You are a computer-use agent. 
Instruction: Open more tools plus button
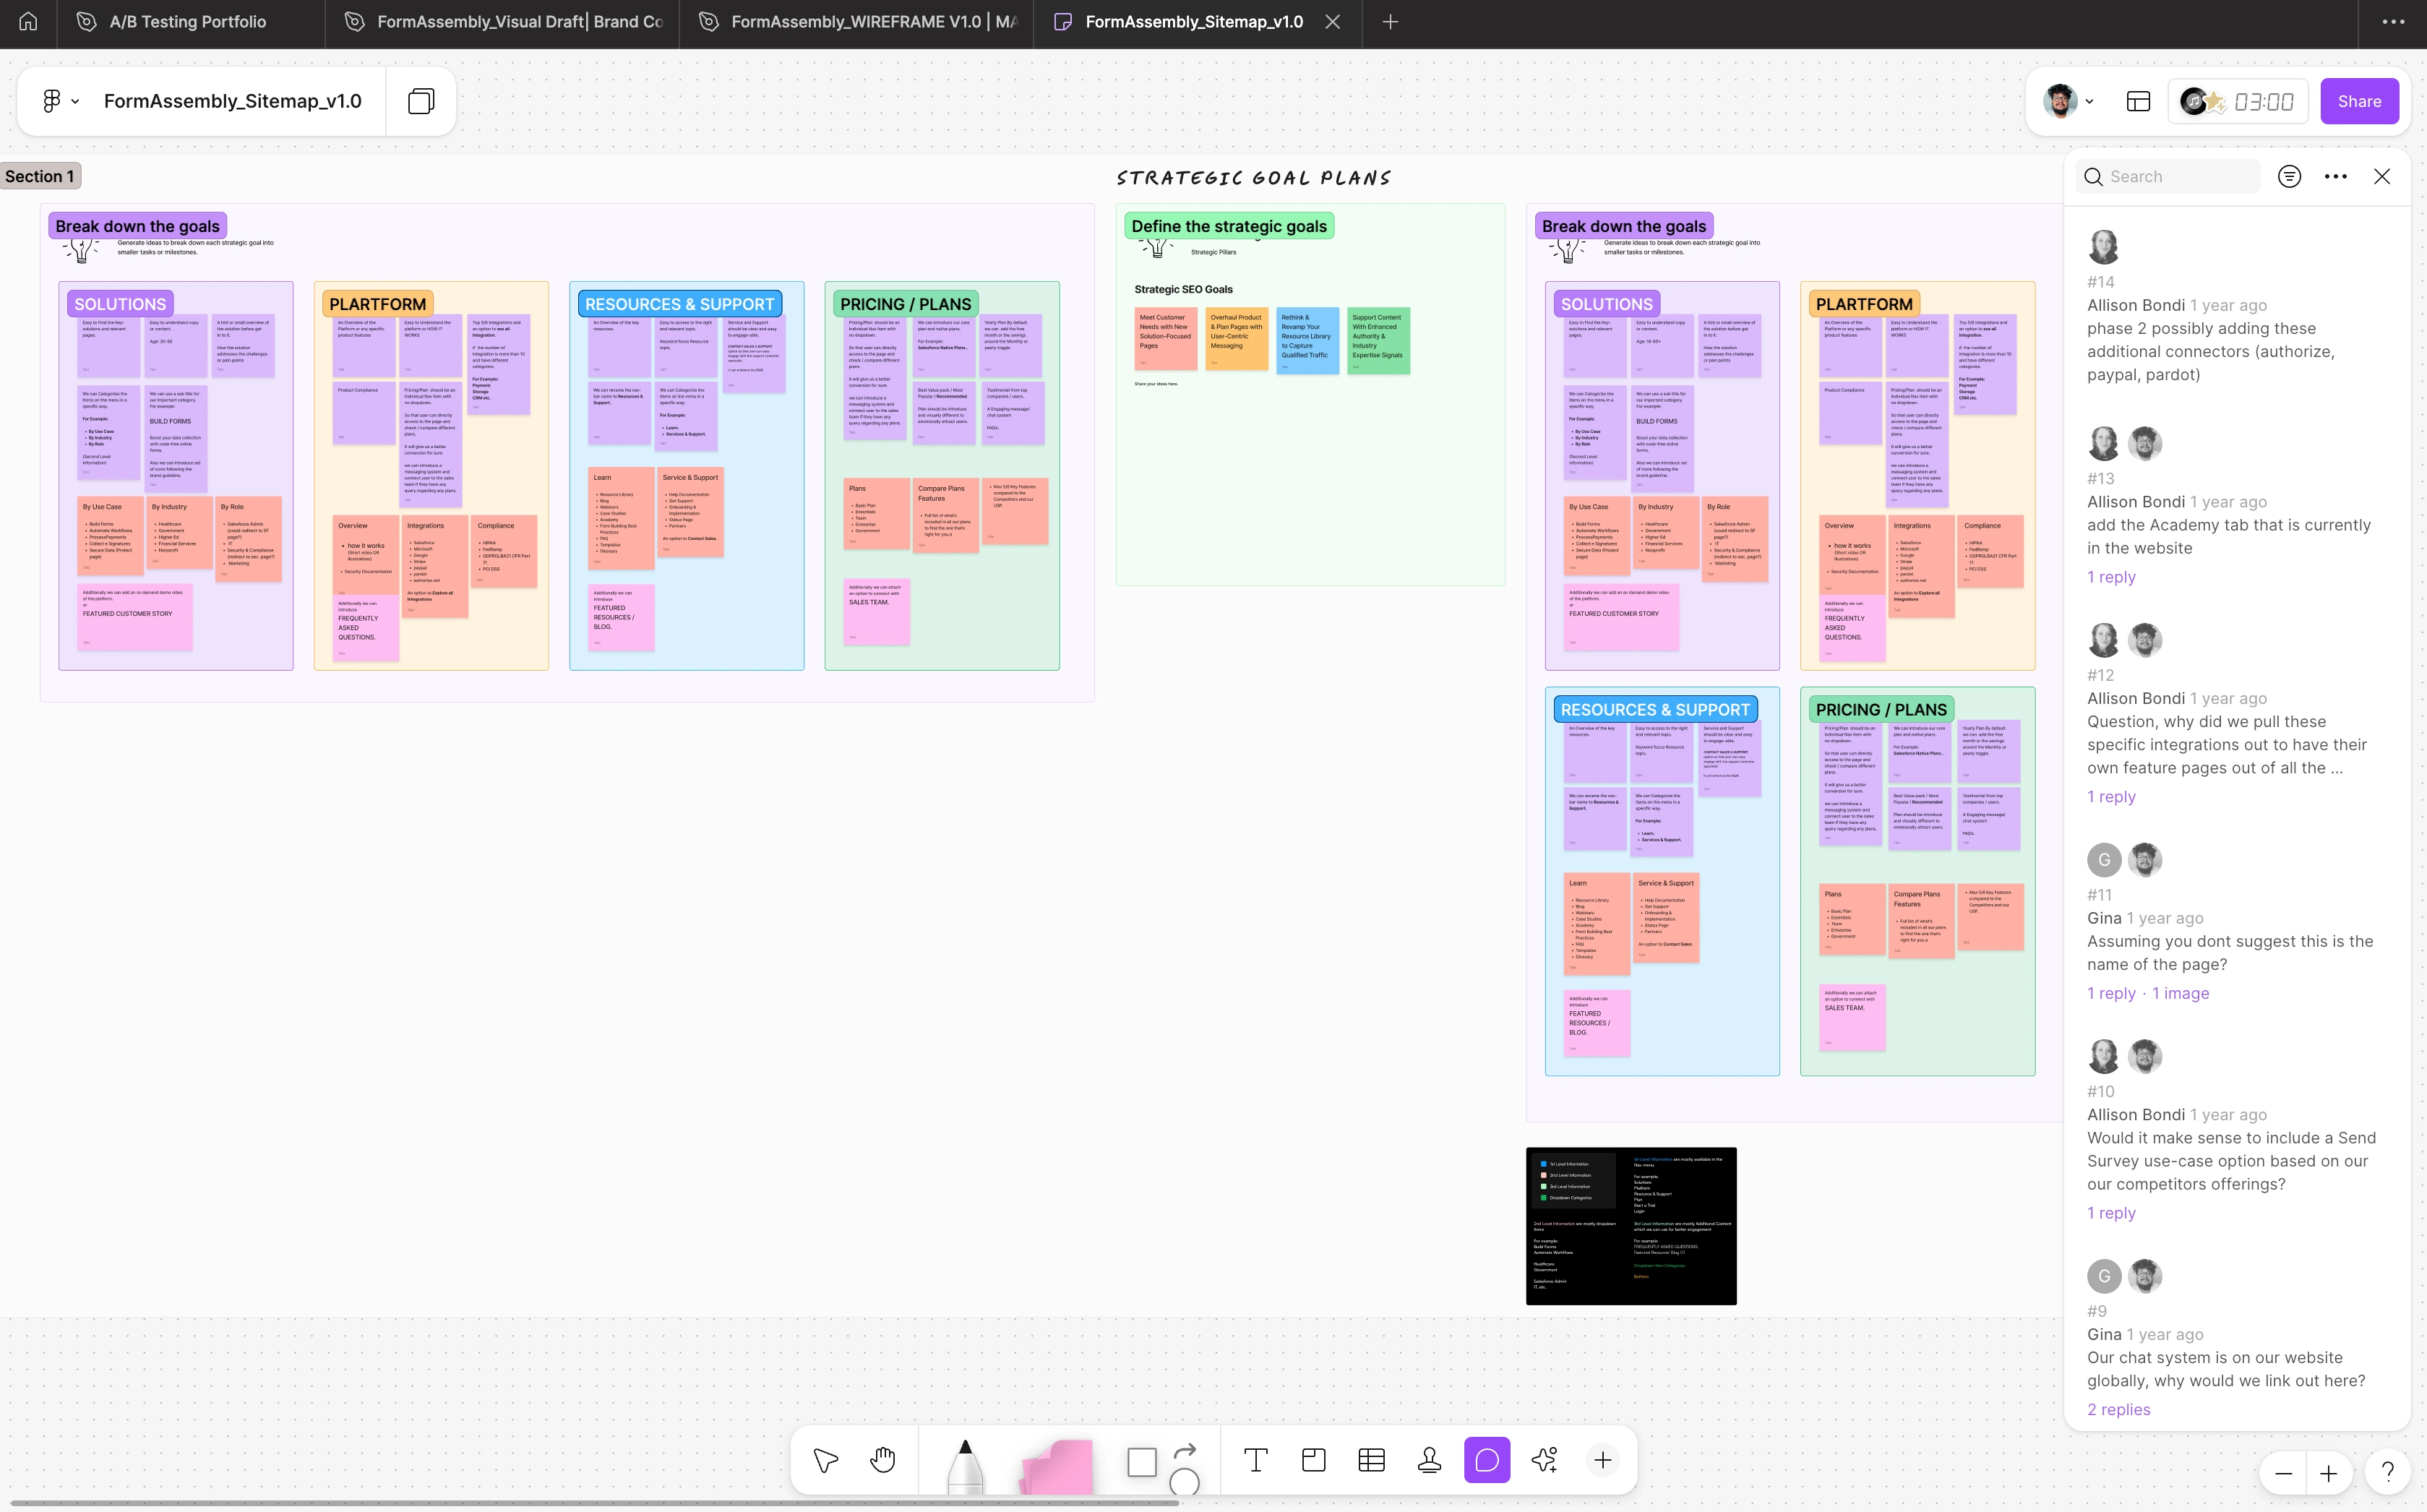1603,1460
